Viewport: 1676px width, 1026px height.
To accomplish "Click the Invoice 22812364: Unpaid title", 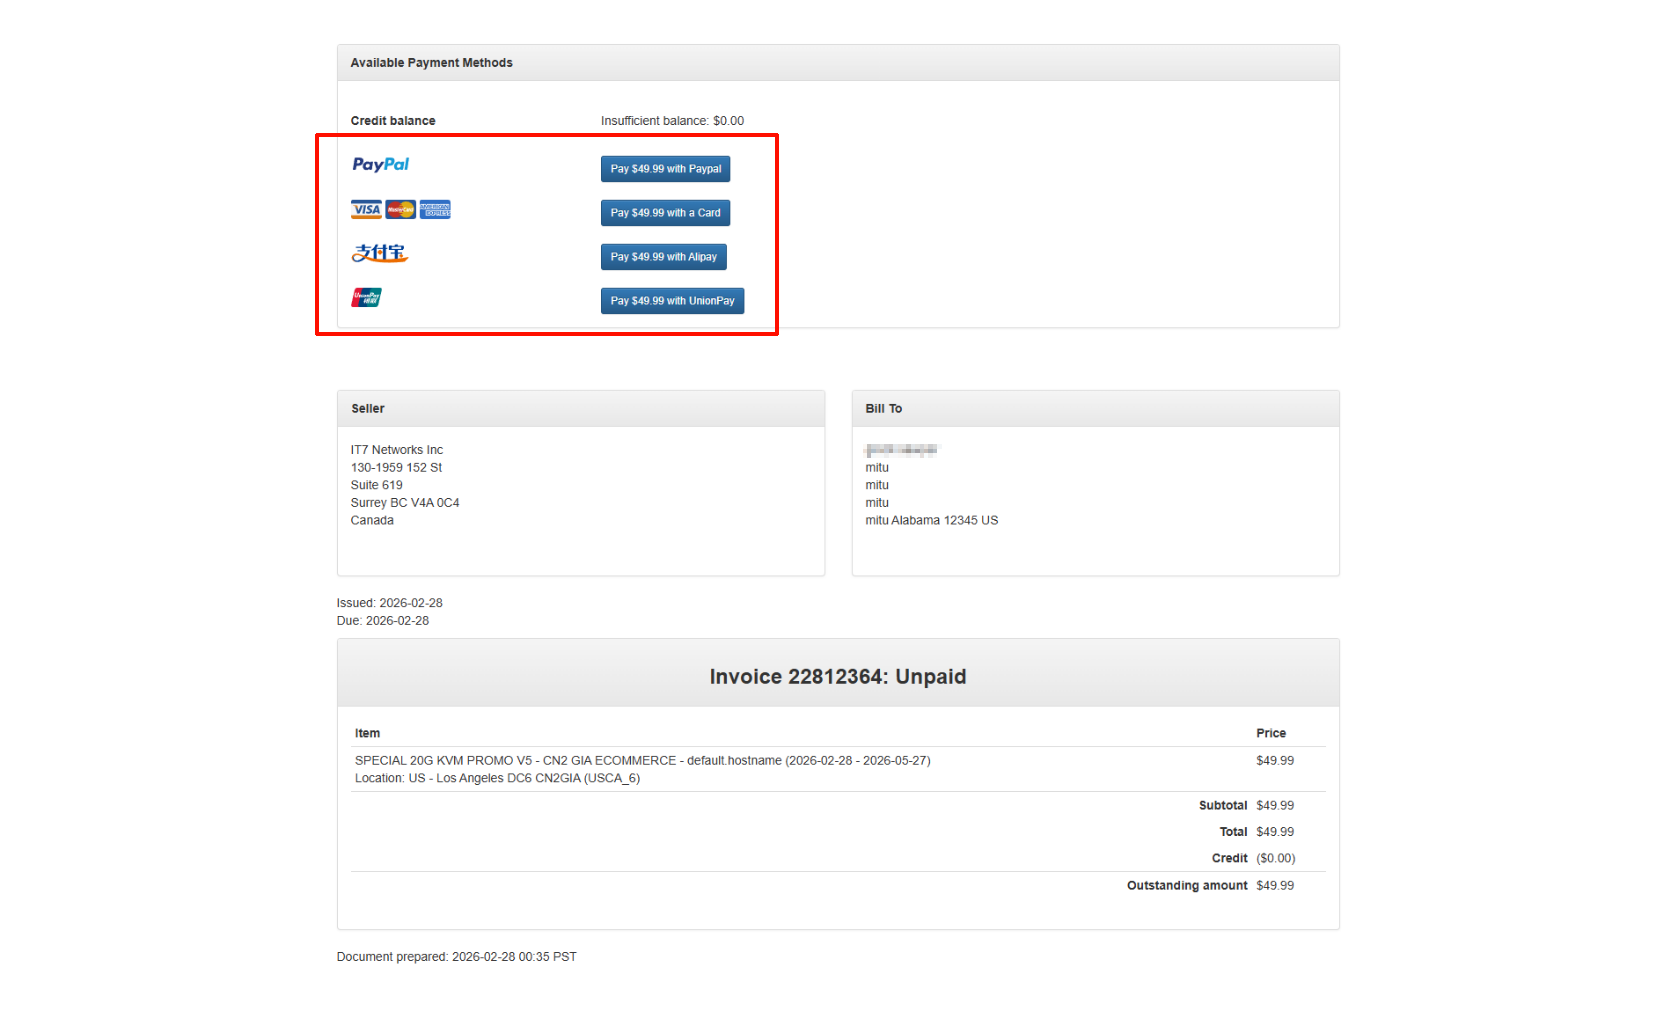I will click(x=837, y=677).
